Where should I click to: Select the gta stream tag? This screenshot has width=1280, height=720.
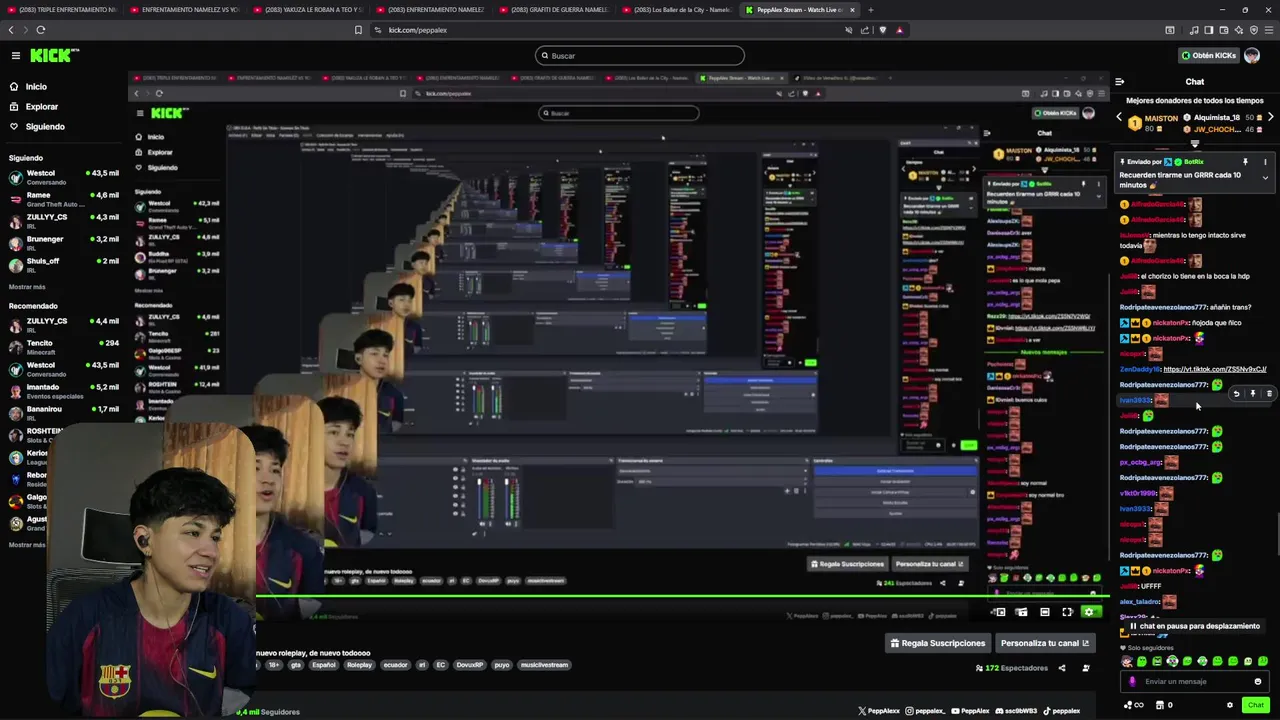coord(296,665)
